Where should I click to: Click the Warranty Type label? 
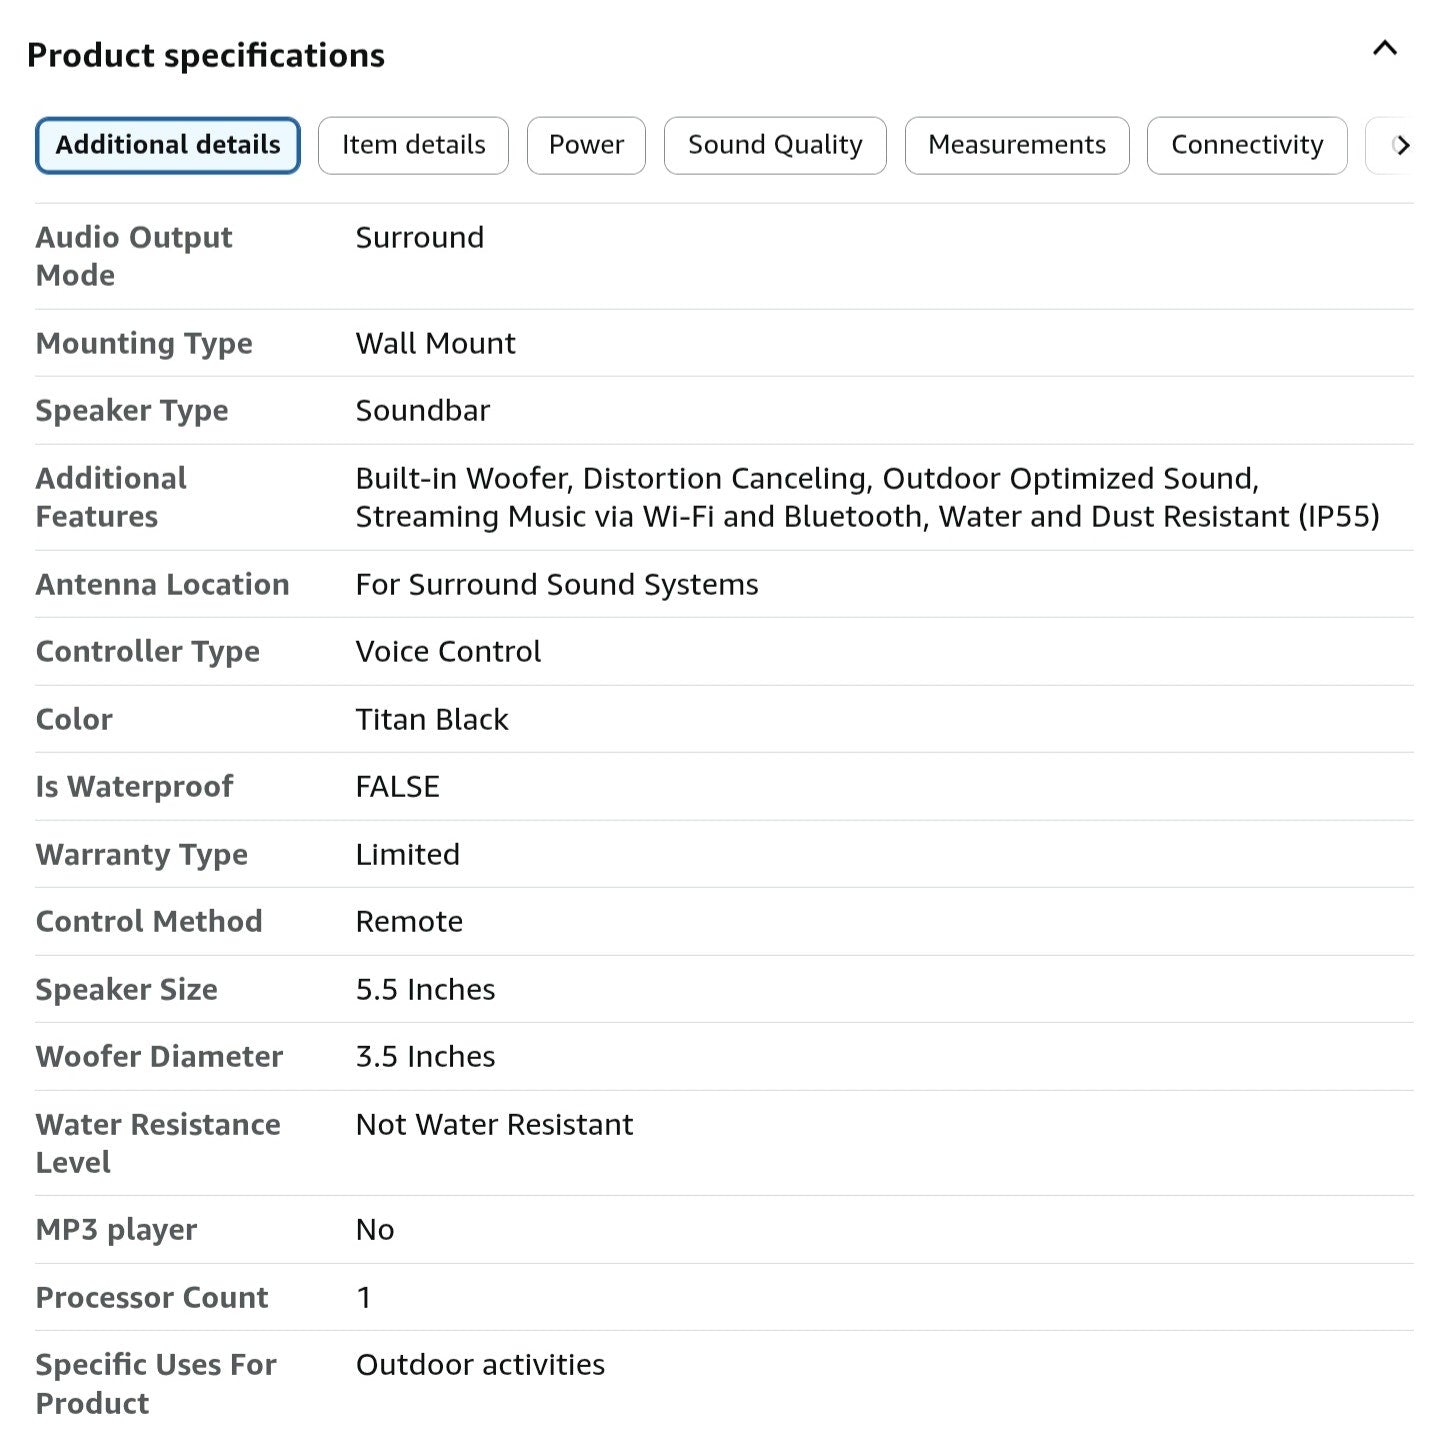point(142,855)
